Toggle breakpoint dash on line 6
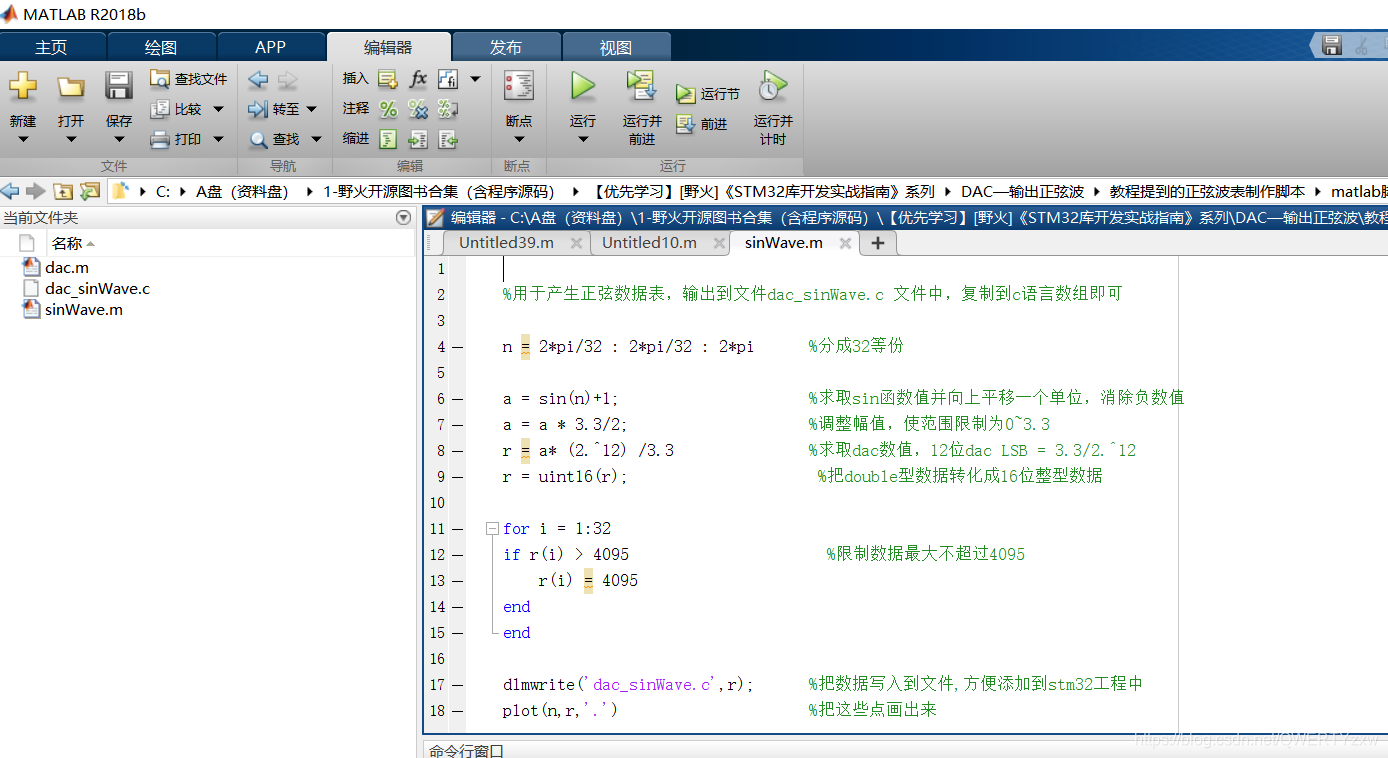Screen dimensions: 1388x758 pyautogui.click(x=457, y=399)
